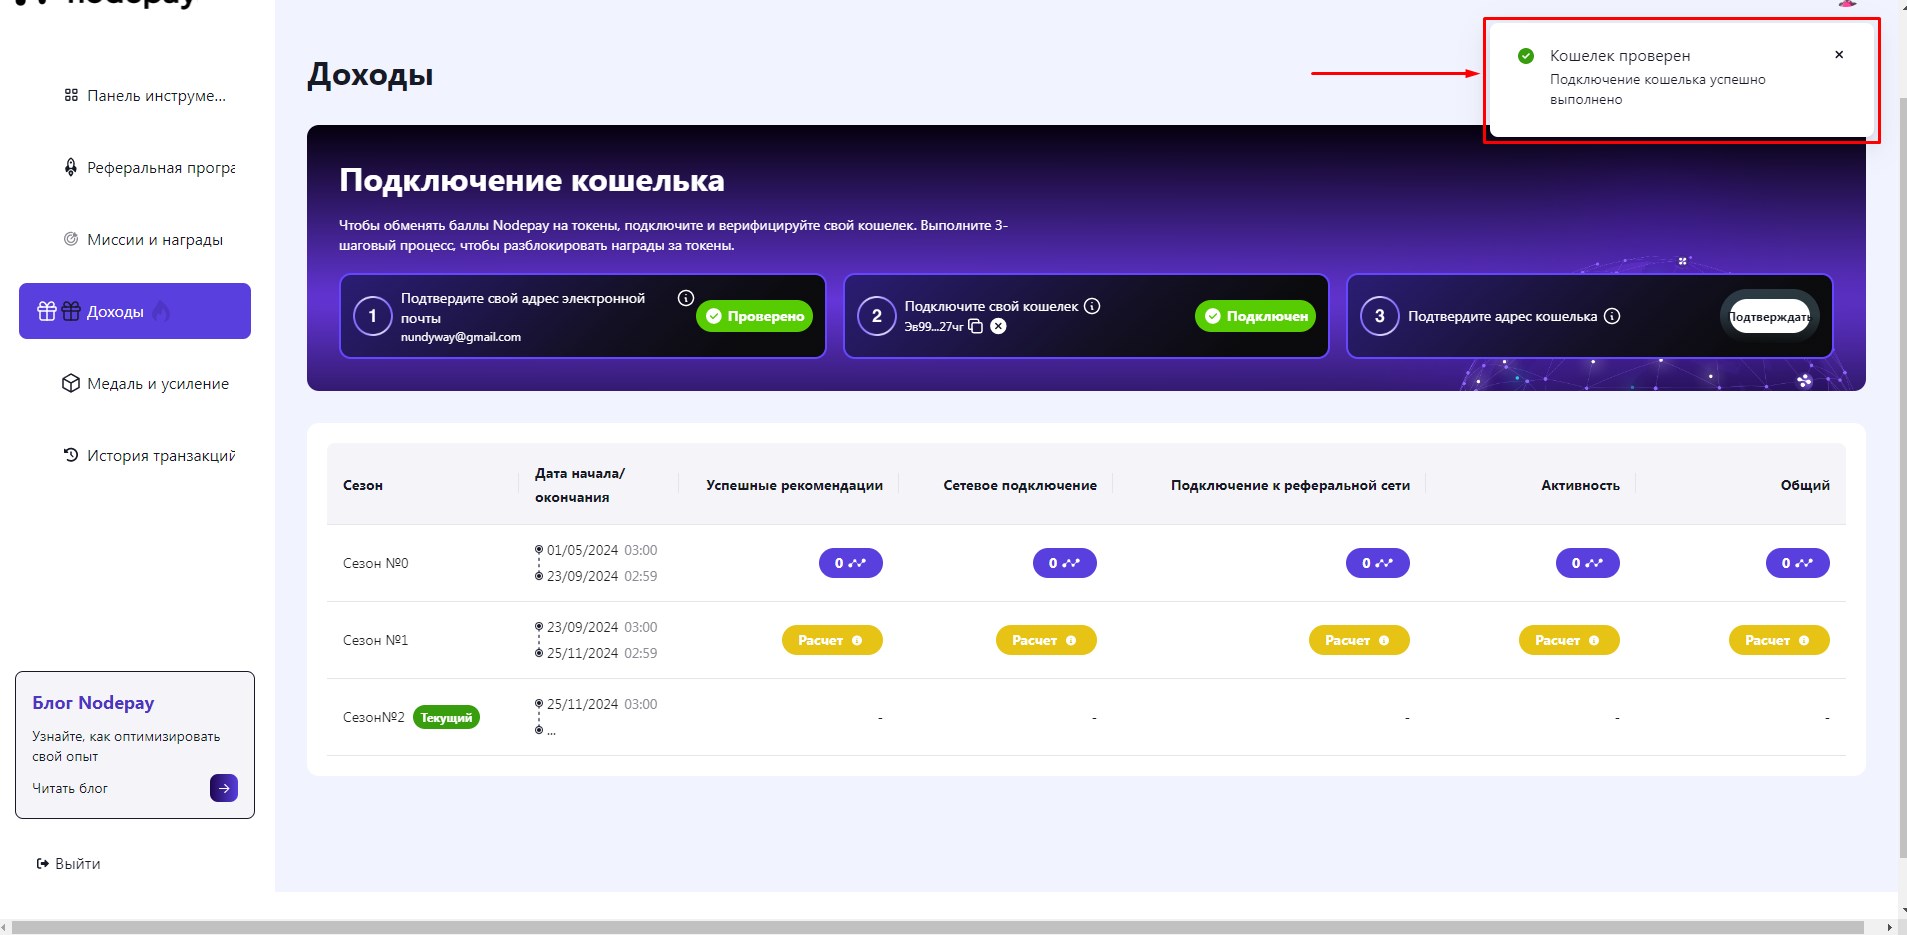Viewport: 1907px width, 935px height.
Task: Click the 0 badge under Успешные рекомендации, Сезон №0
Action: point(851,563)
